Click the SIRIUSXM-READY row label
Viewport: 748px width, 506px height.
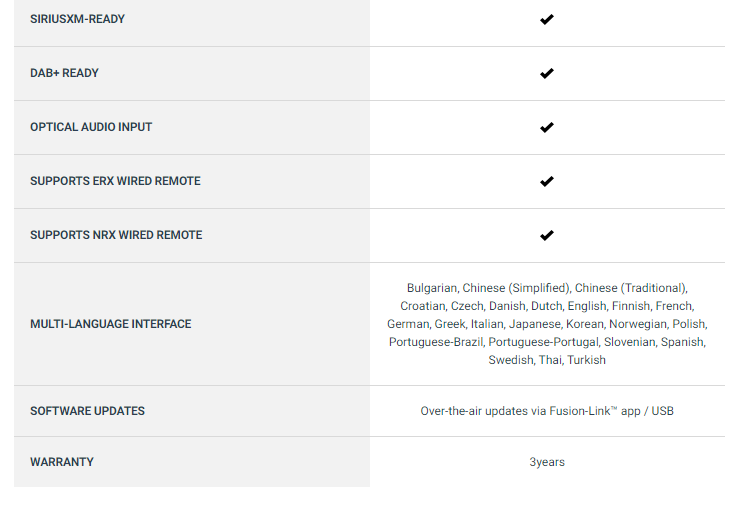point(77,19)
